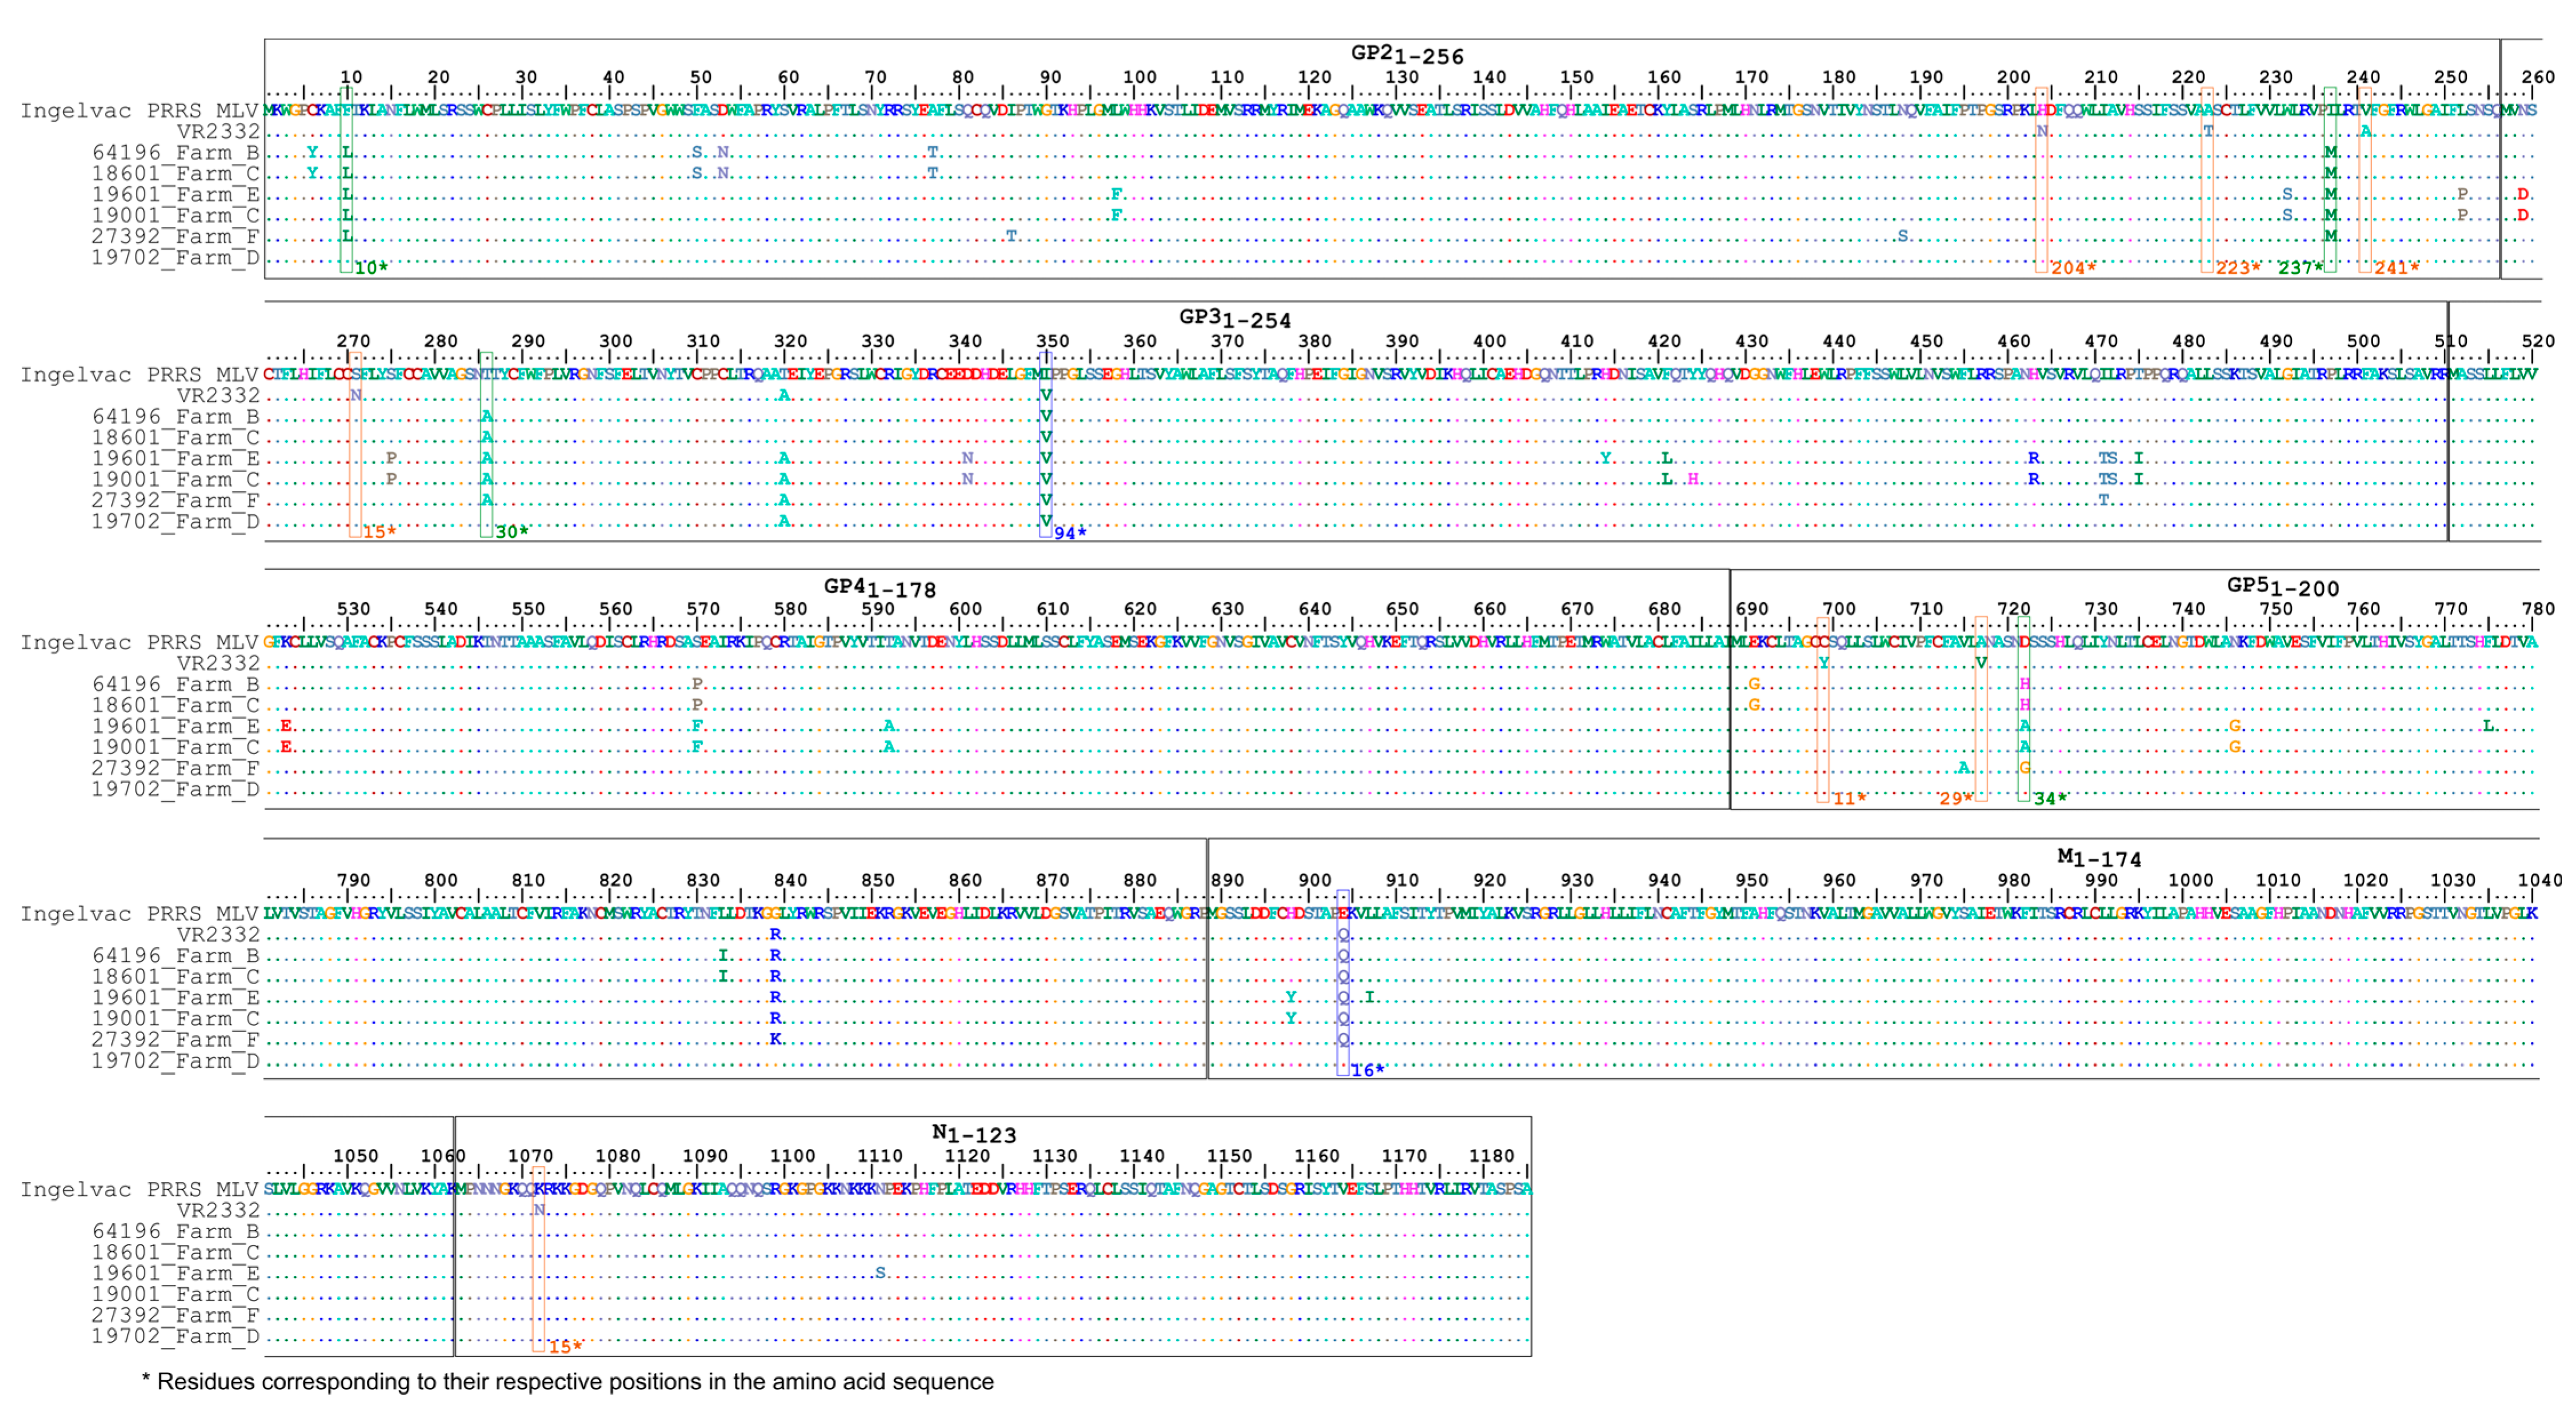
Task: Click the green 10* residue marker
Action: pyautogui.click(x=371, y=268)
